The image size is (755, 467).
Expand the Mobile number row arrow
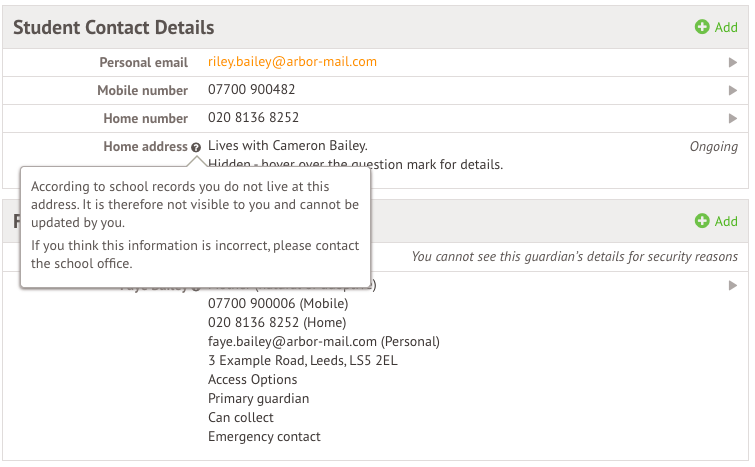tap(733, 91)
